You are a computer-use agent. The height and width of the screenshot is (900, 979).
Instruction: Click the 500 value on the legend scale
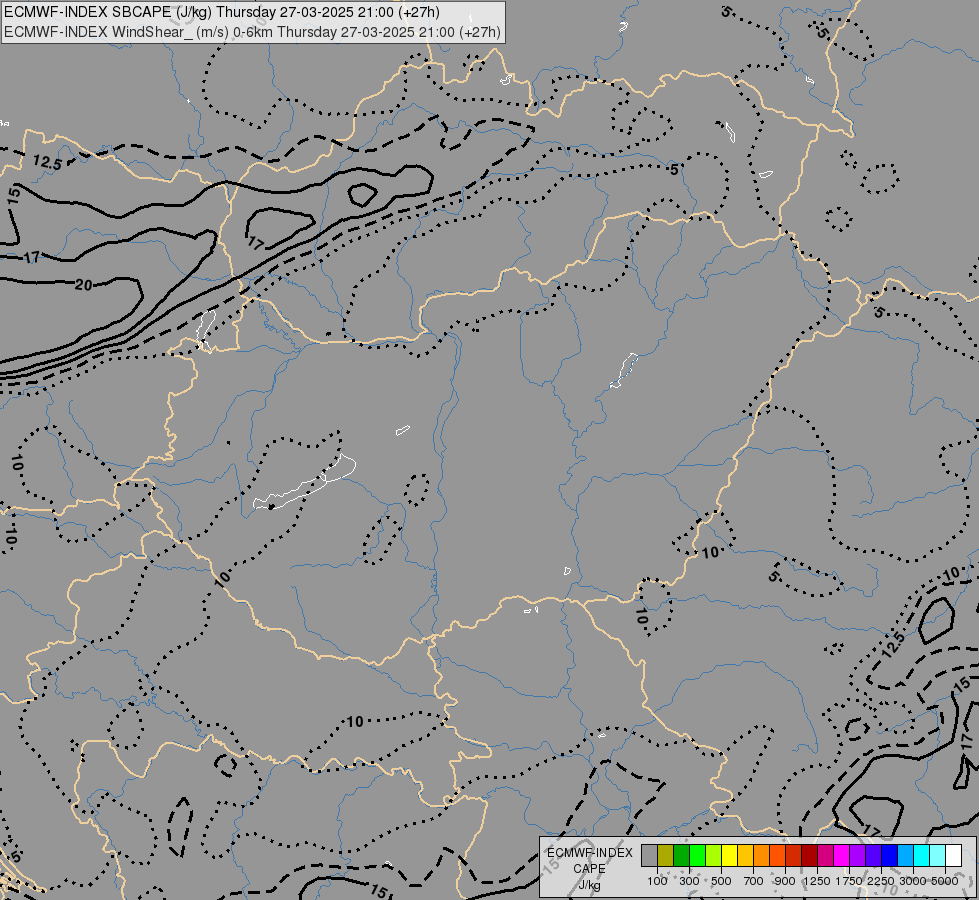721,881
